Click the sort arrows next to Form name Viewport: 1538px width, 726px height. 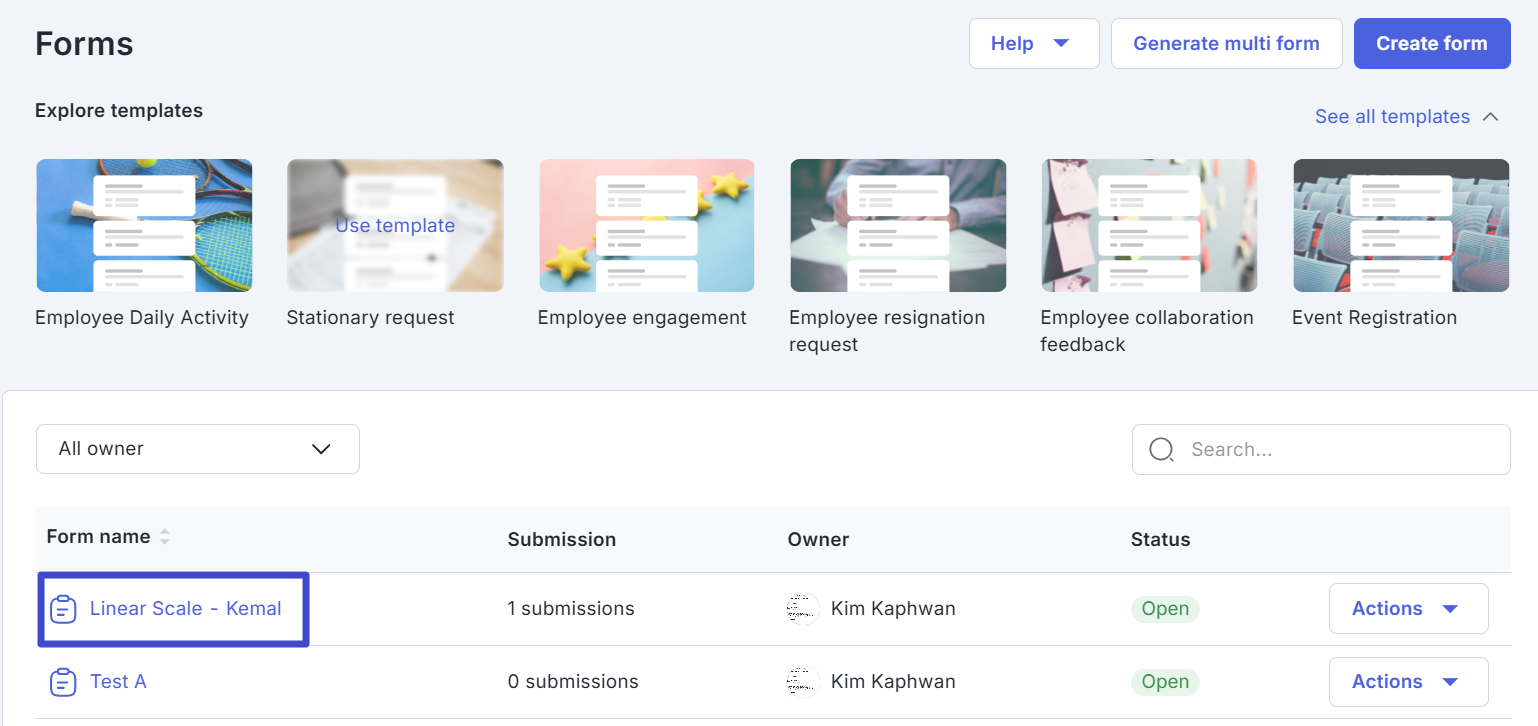[164, 537]
